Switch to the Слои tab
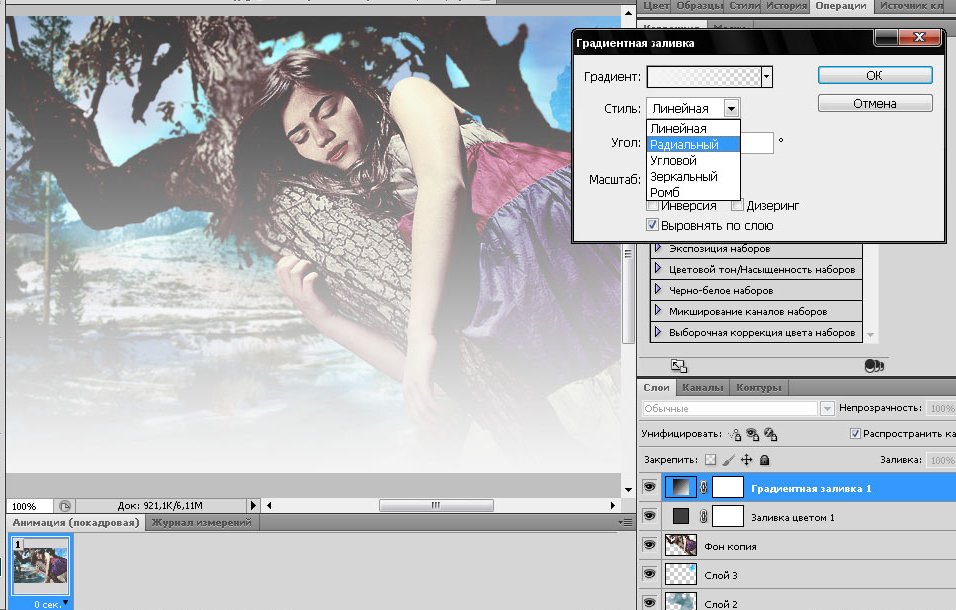Image resolution: width=956 pixels, height=610 pixels. [656, 387]
